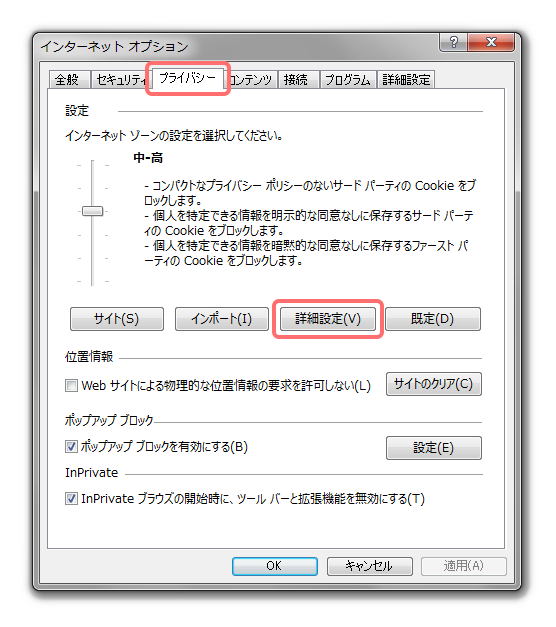Toggle ポップアップ ブロックを有効にする checkbox
This screenshot has height=627, width=556.
(72, 446)
